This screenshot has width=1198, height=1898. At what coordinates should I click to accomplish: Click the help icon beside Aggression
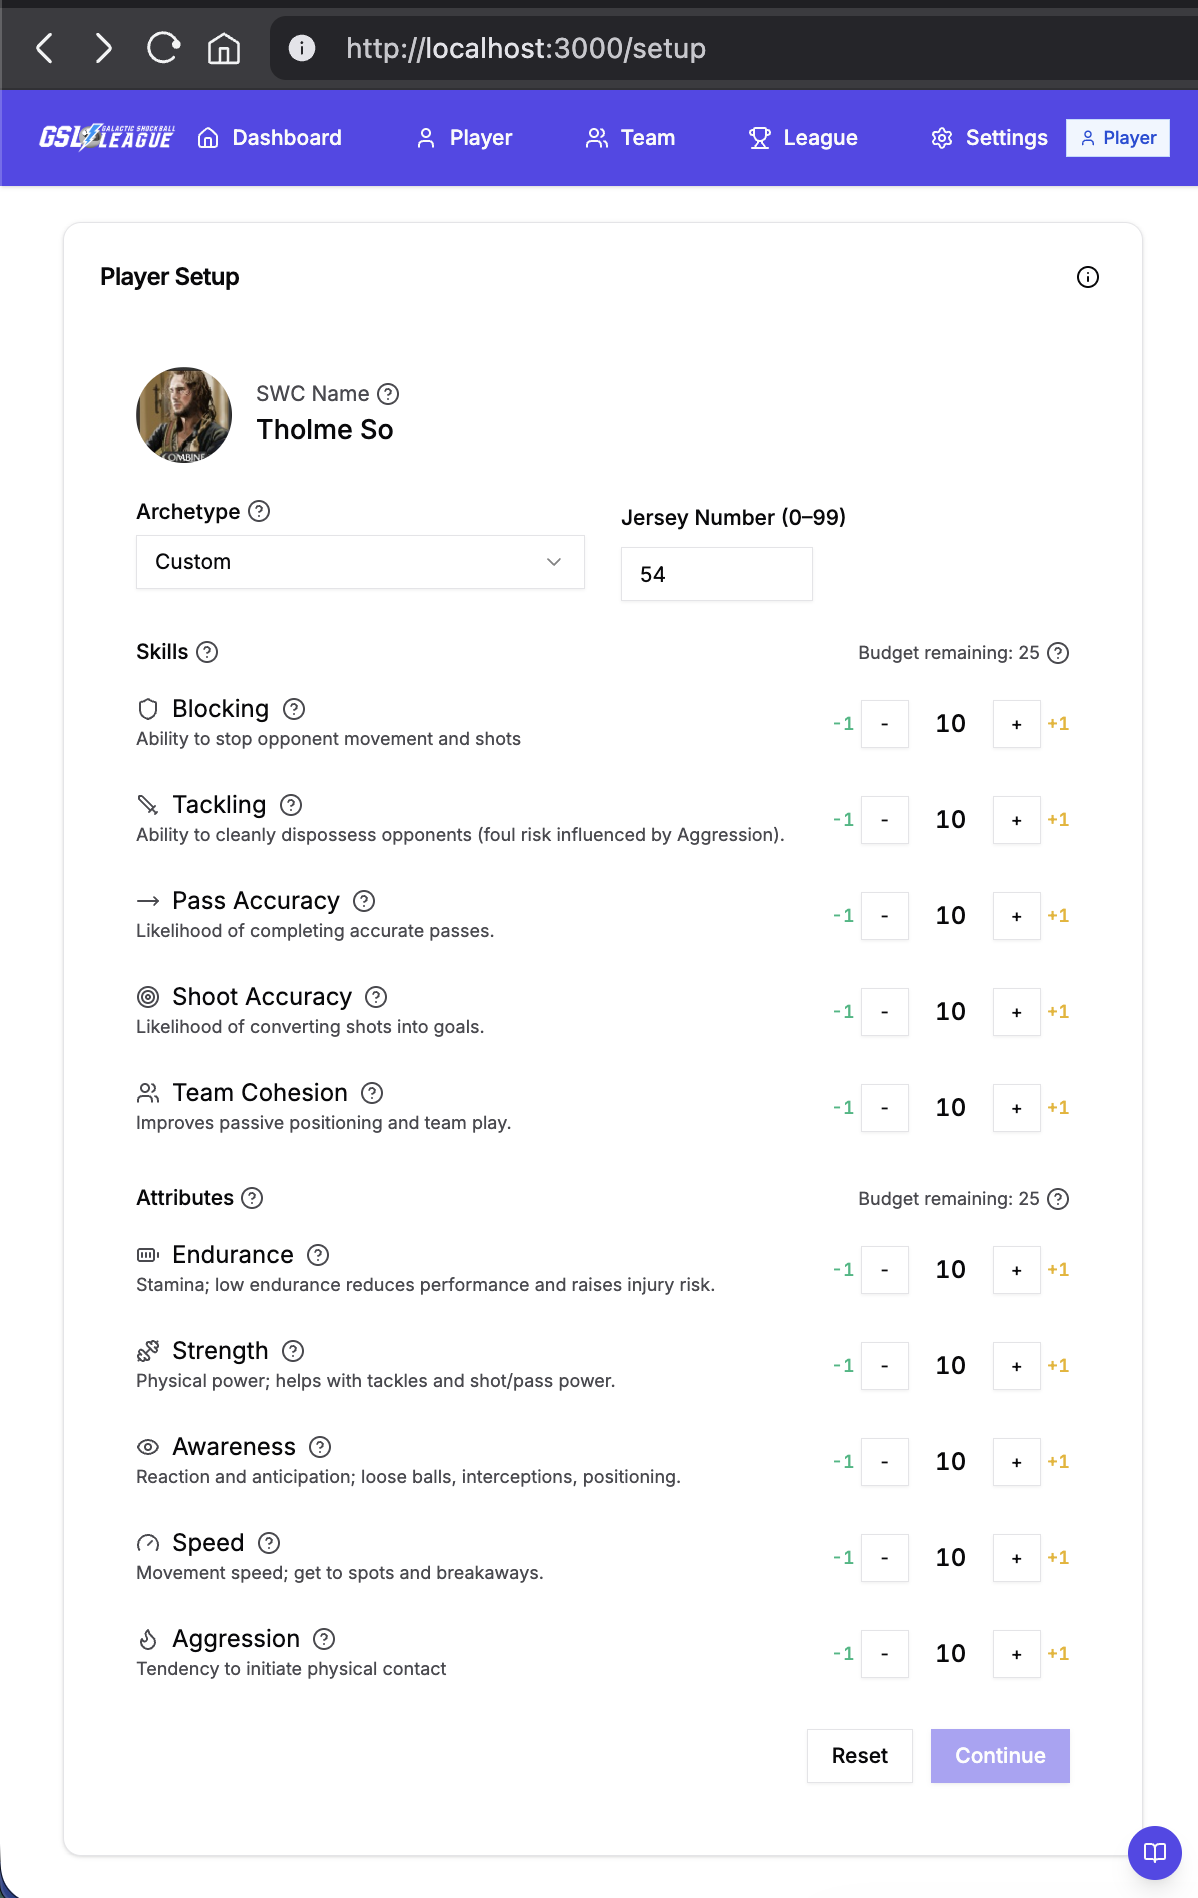point(324,1639)
